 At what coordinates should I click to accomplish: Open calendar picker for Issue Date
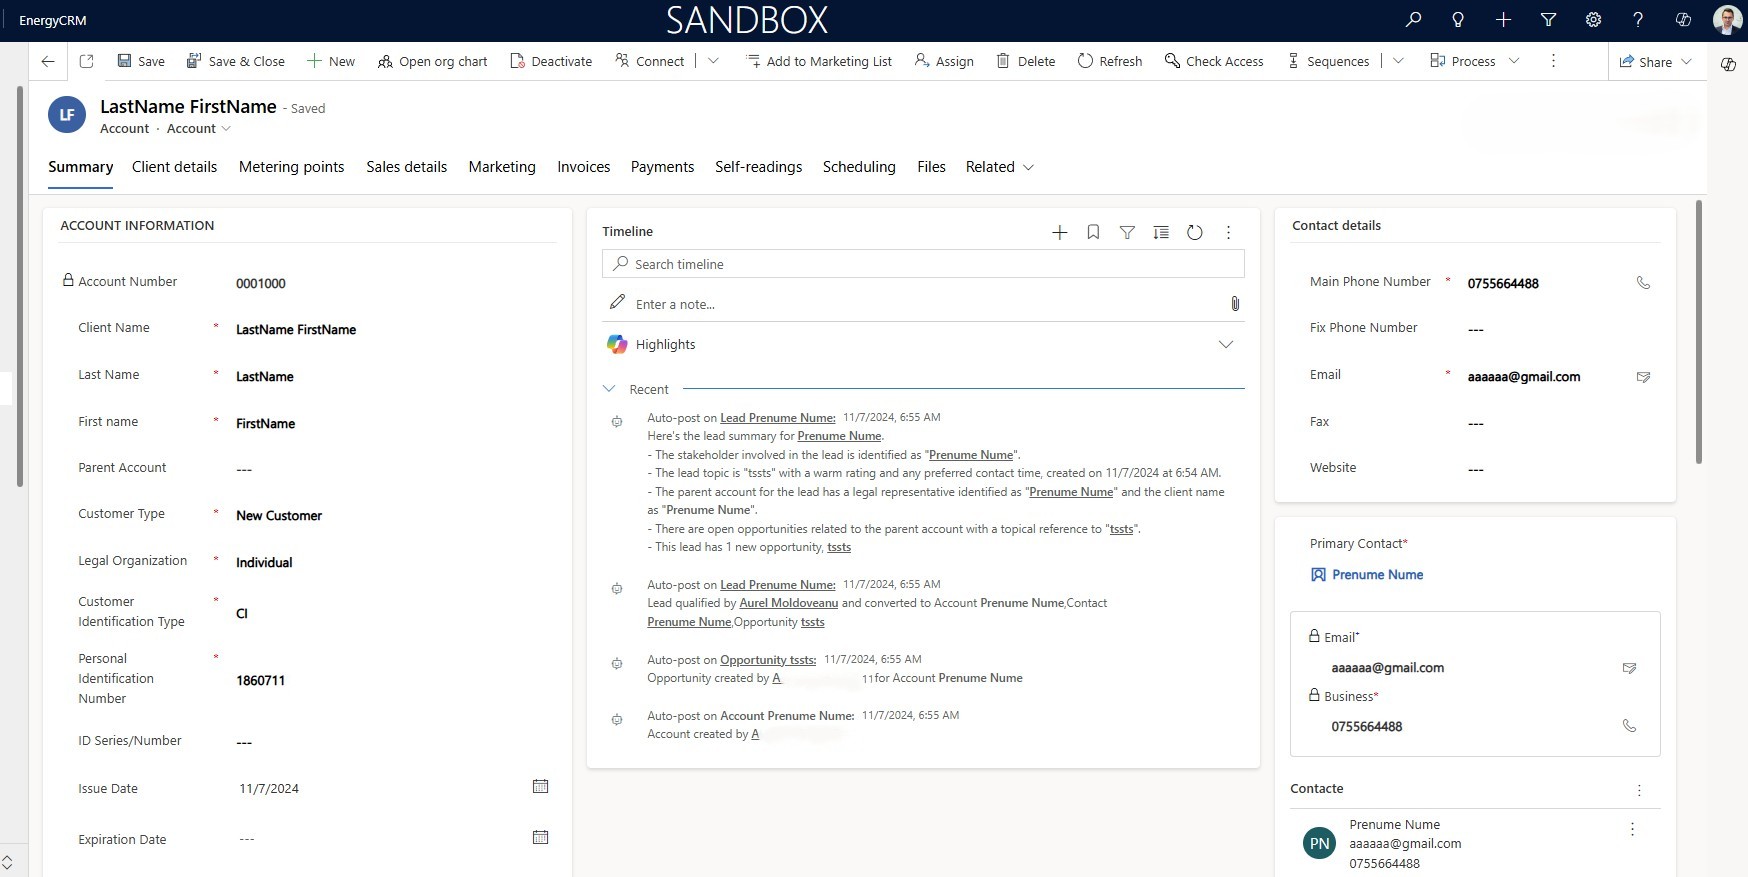(x=540, y=787)
